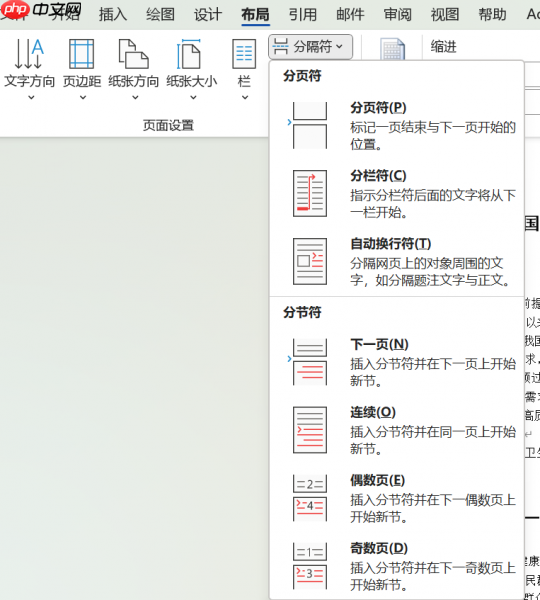Click the 栏 columns icon
This screenshot has width=540, height=600.
pos(244,54)
